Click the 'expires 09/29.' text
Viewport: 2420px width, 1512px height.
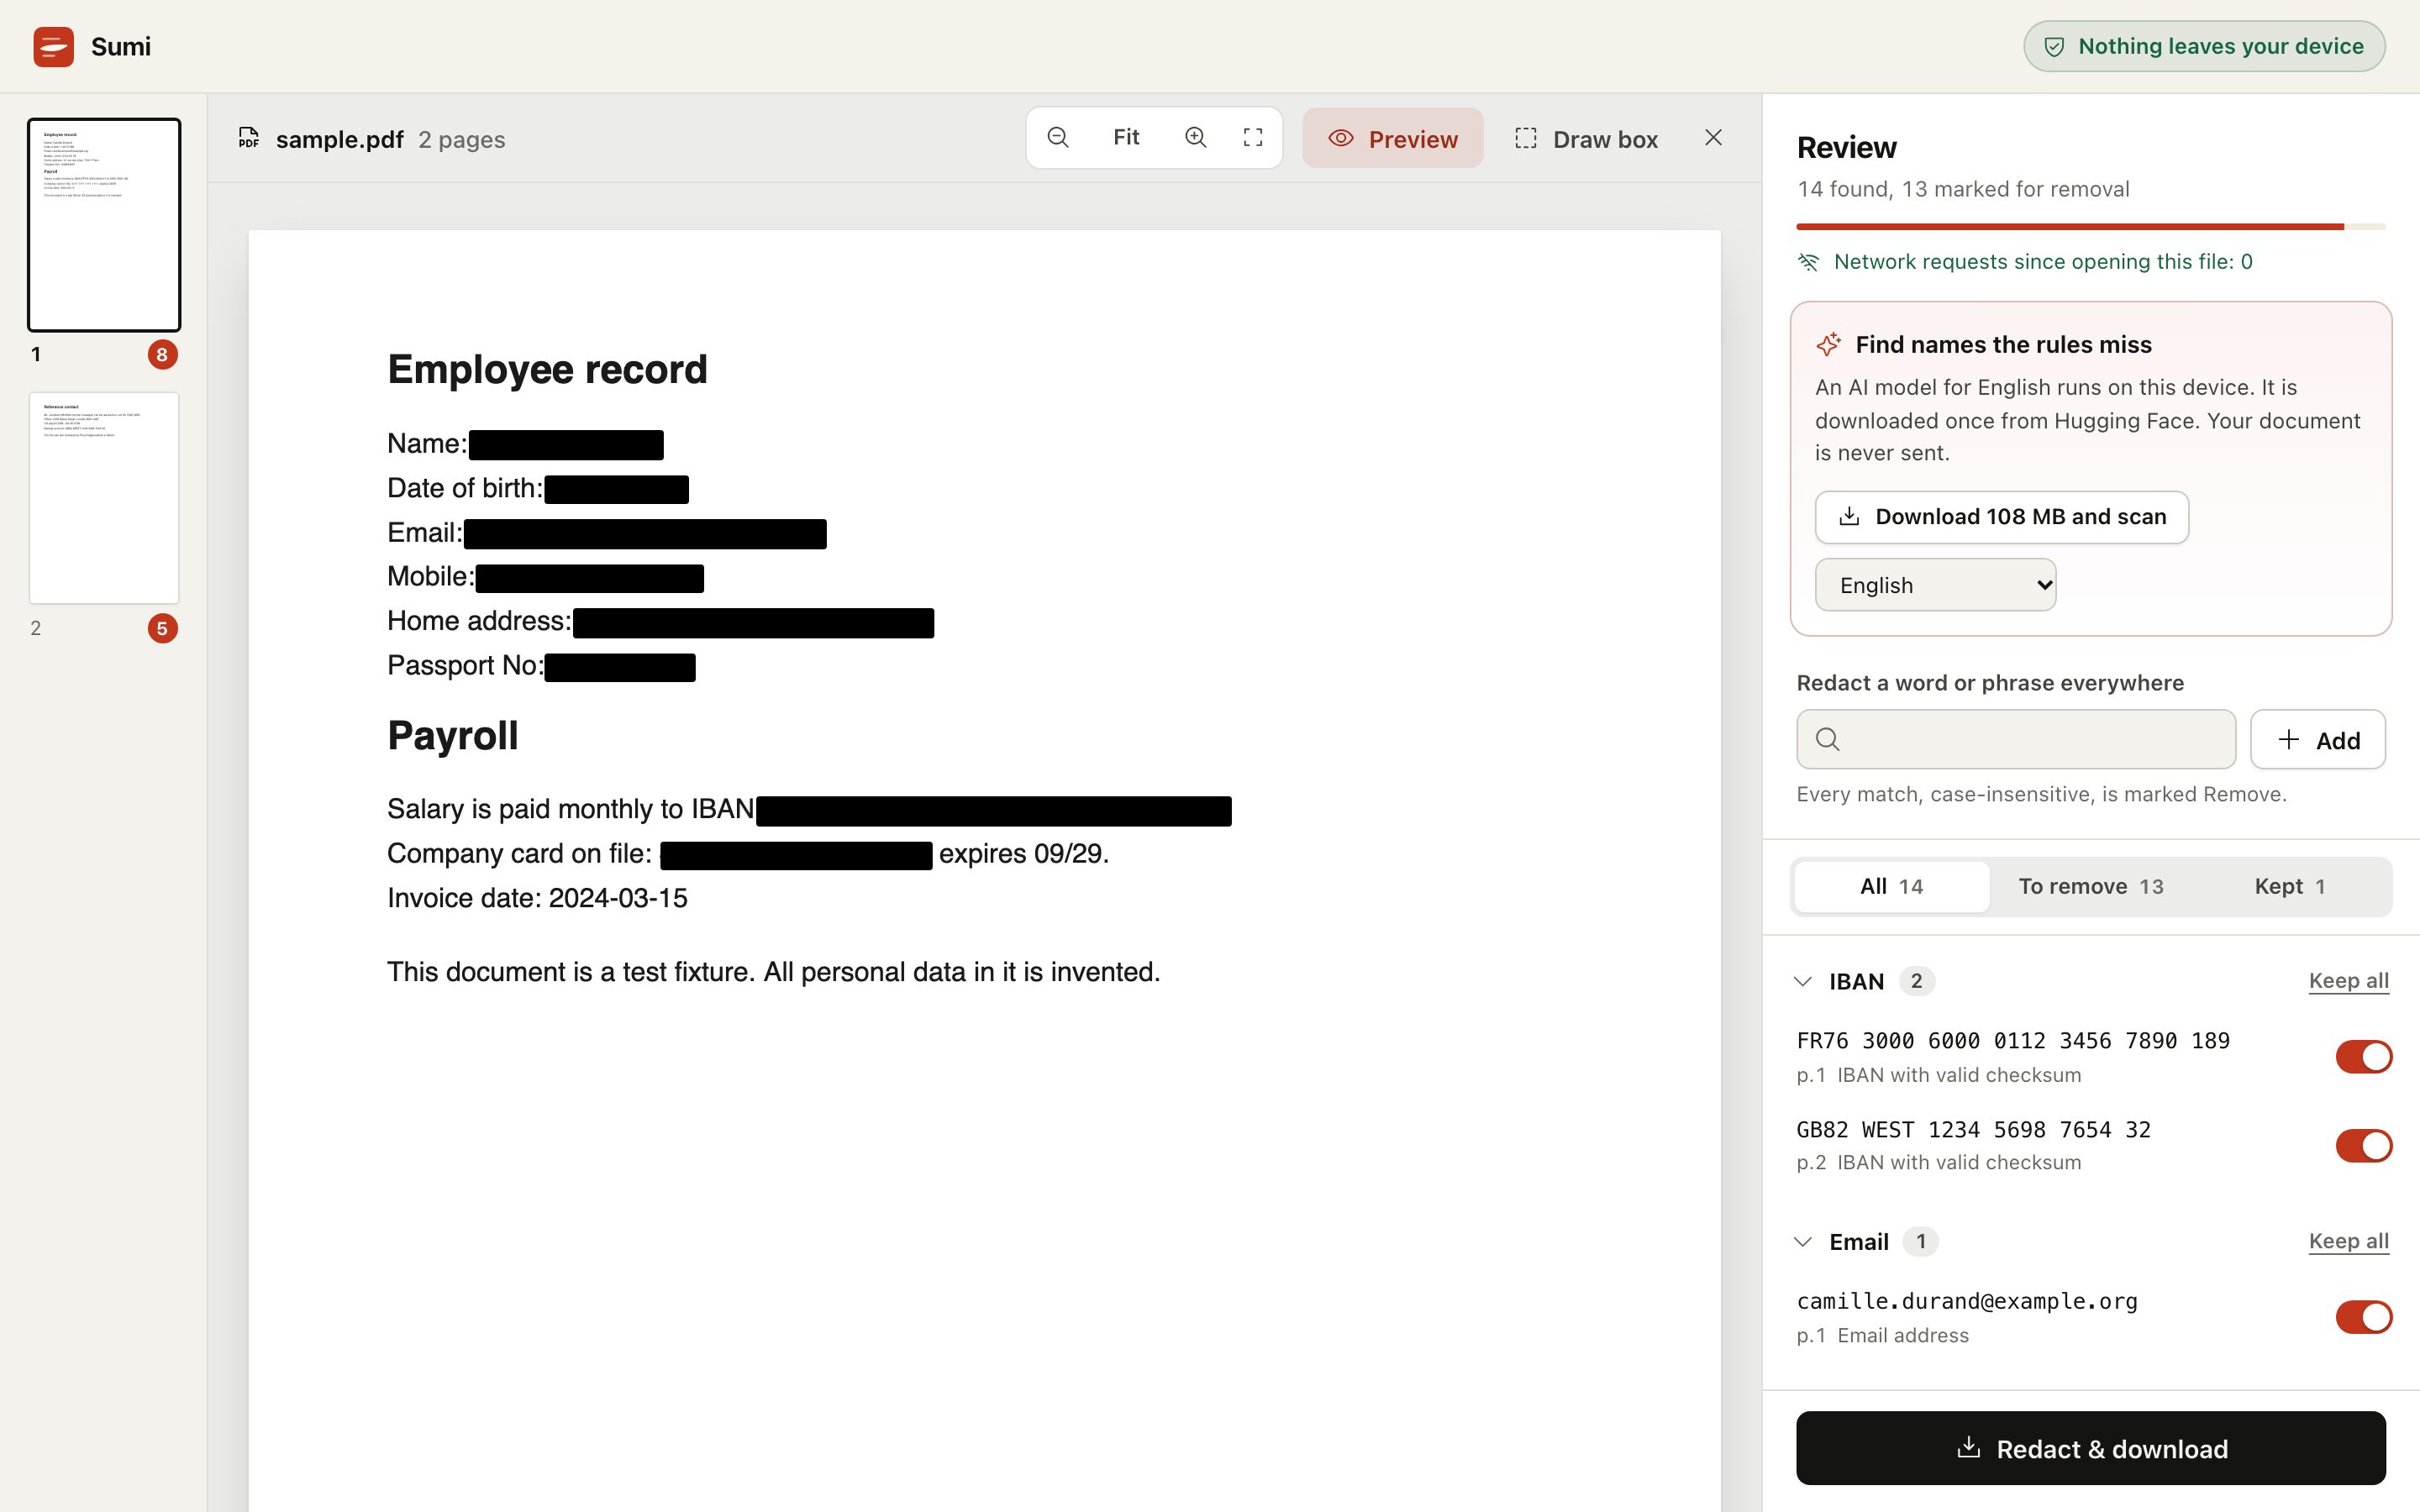pyautogui.click(x=1024, y=854)
